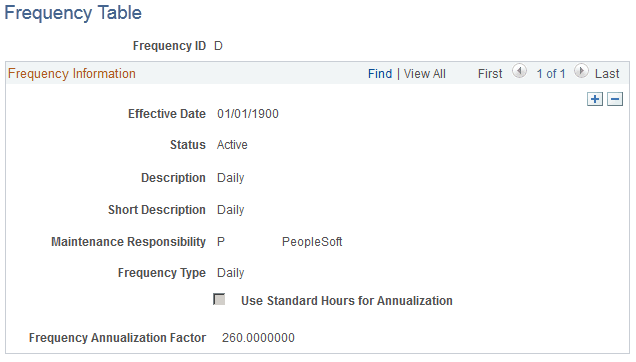This screenshot has width=636, height=362.
Task: Toggle Use Standard Hours for Annualization checkbox
Action: pos(219,300)
